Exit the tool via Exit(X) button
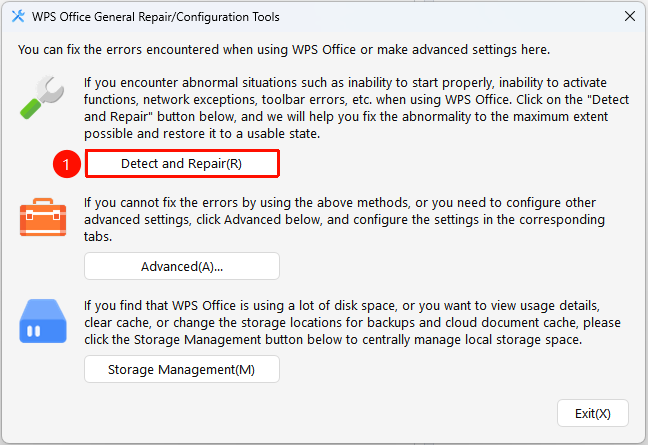 click(x=593, y=413)
